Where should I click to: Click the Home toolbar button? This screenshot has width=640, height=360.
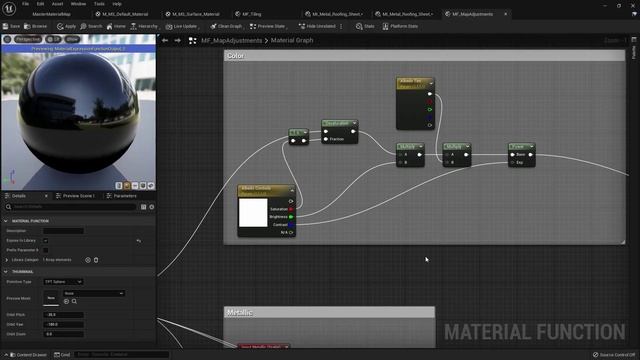[116, 26]
